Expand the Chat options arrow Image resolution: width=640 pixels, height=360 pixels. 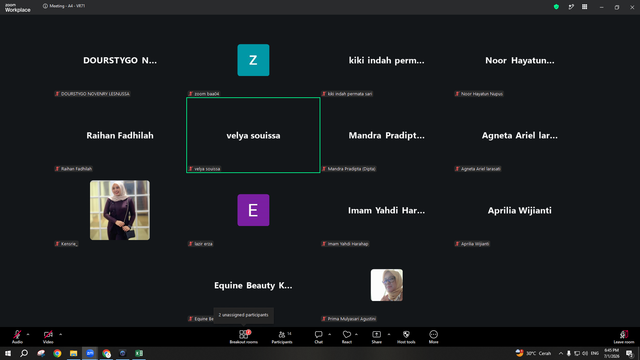[329, 334]
